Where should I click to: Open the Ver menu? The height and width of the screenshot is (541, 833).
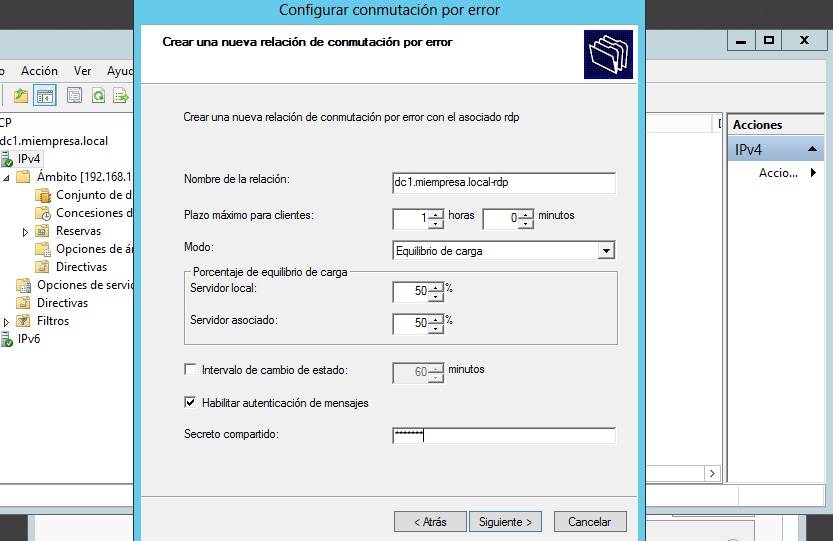click(x=83, y=71)
